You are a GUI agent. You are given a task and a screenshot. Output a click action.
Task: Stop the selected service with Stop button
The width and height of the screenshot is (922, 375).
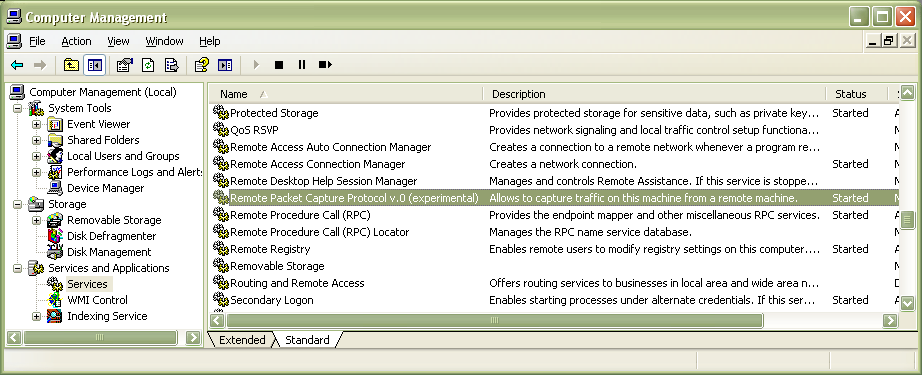tap(279, 65)
